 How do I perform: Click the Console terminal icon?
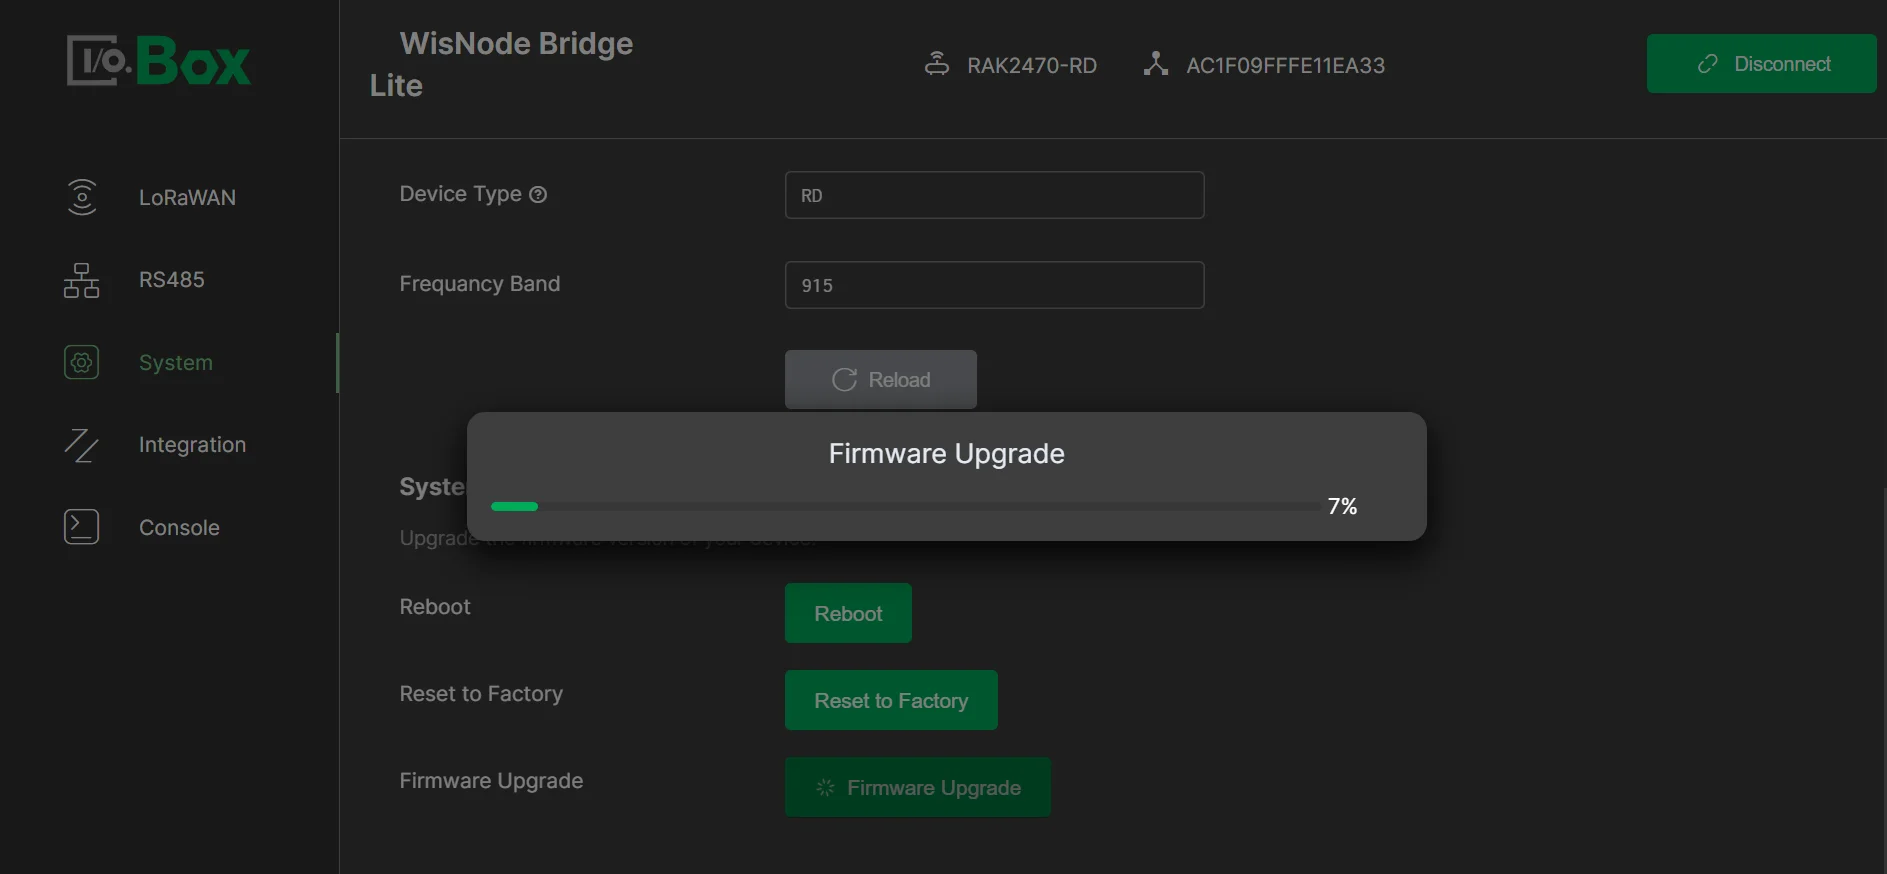[81, 527]
